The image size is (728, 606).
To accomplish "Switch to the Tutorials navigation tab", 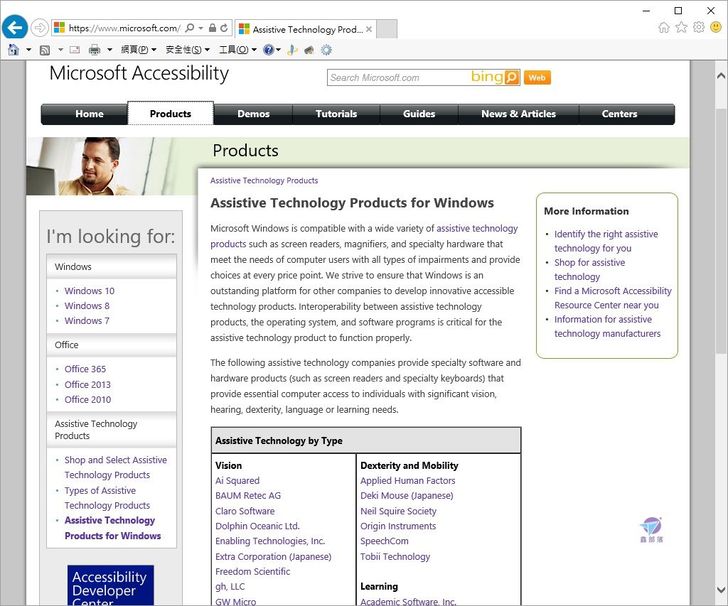I will click(336, 114).
